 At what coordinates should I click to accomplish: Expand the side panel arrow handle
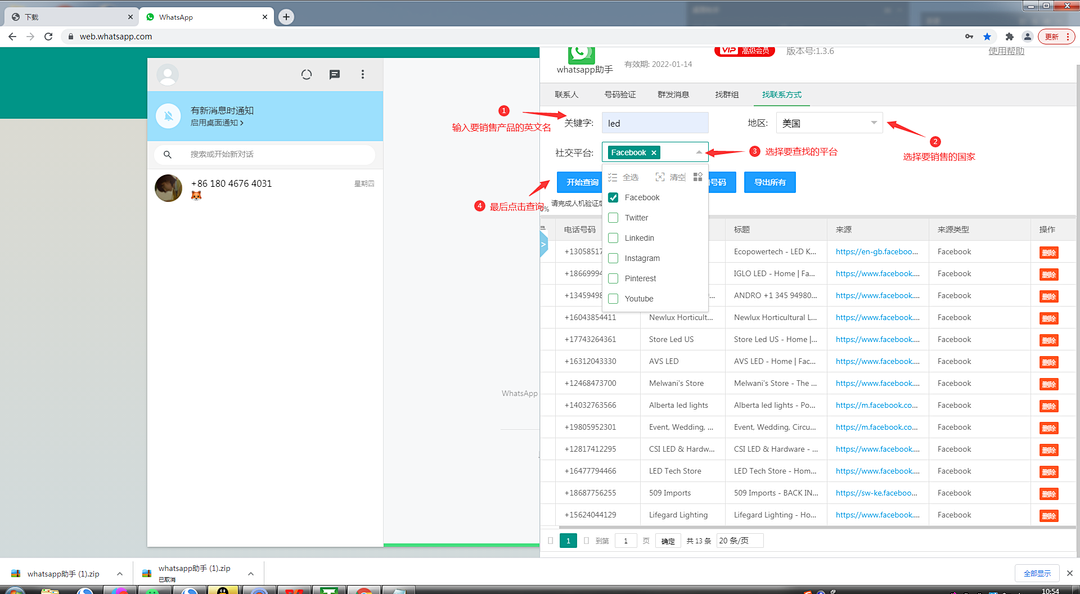(x=543, y=244)
